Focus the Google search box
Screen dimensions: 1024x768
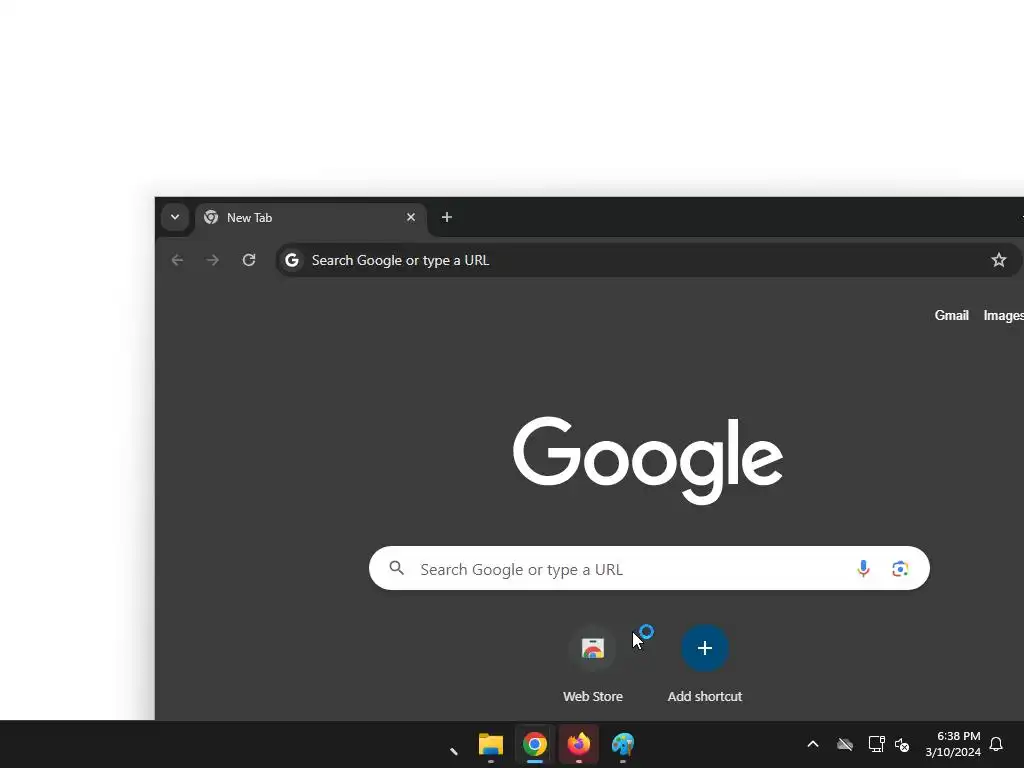[649, 568]
